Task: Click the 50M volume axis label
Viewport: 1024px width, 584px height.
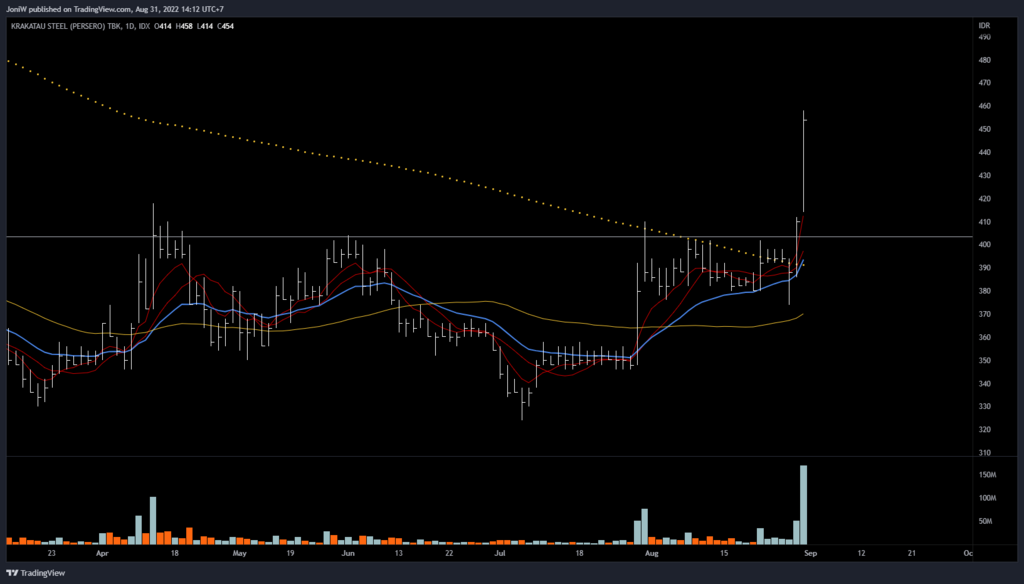Action: click(x=985, y=521)
